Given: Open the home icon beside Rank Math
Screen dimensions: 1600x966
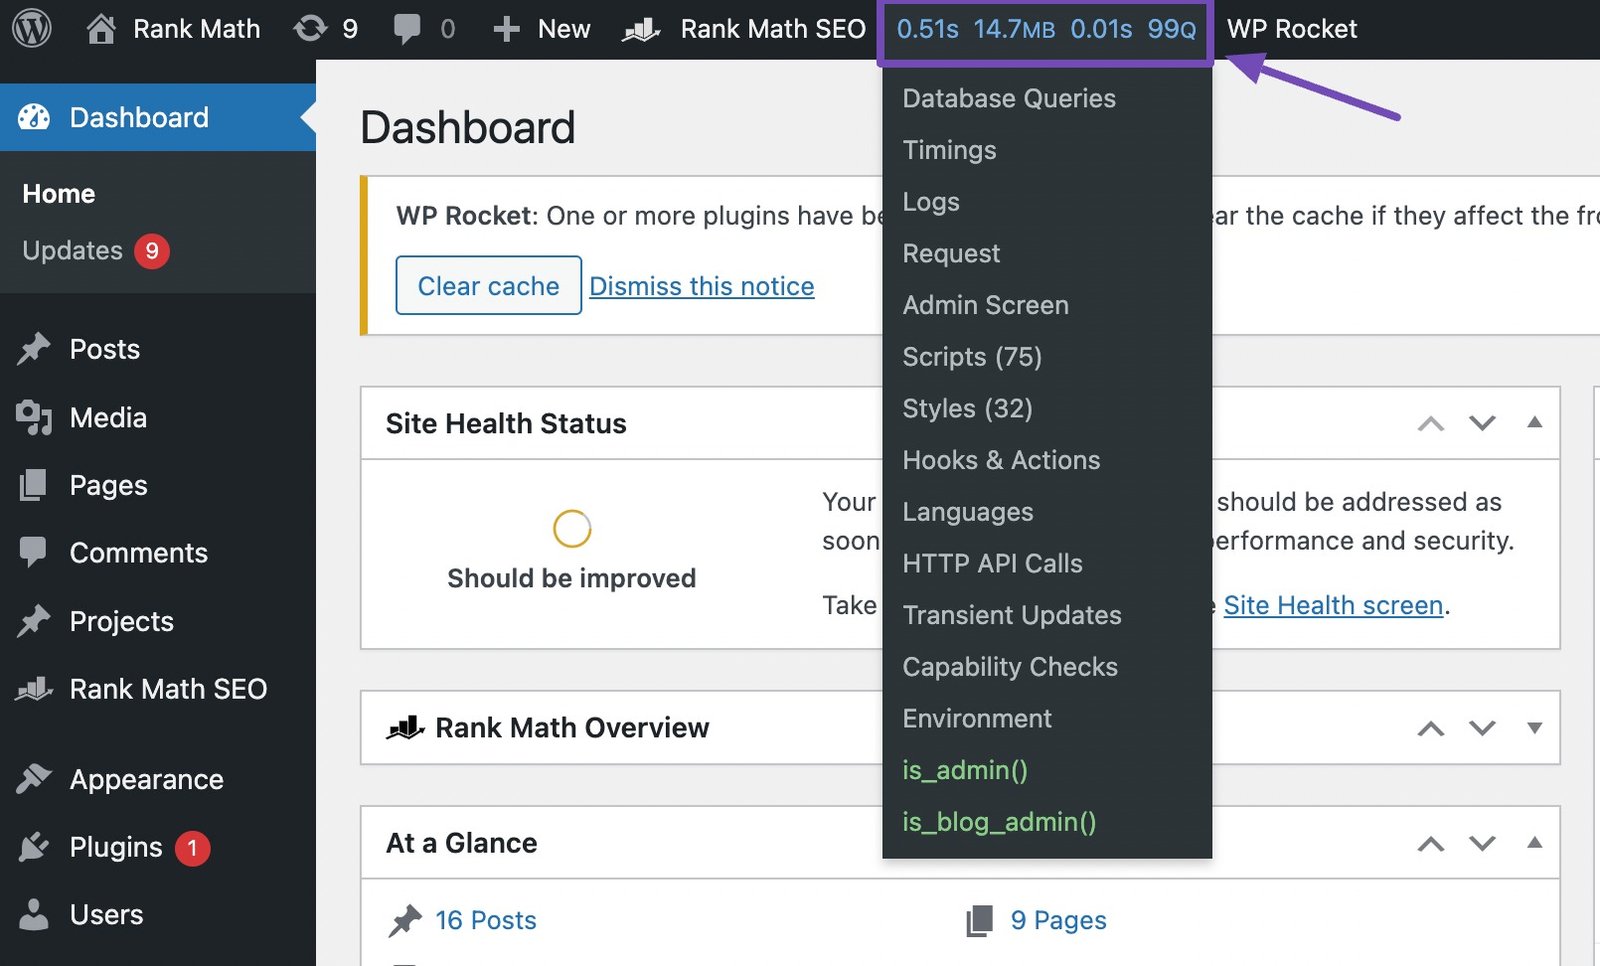Looking at the screenshot, I should tap(99, 28).
